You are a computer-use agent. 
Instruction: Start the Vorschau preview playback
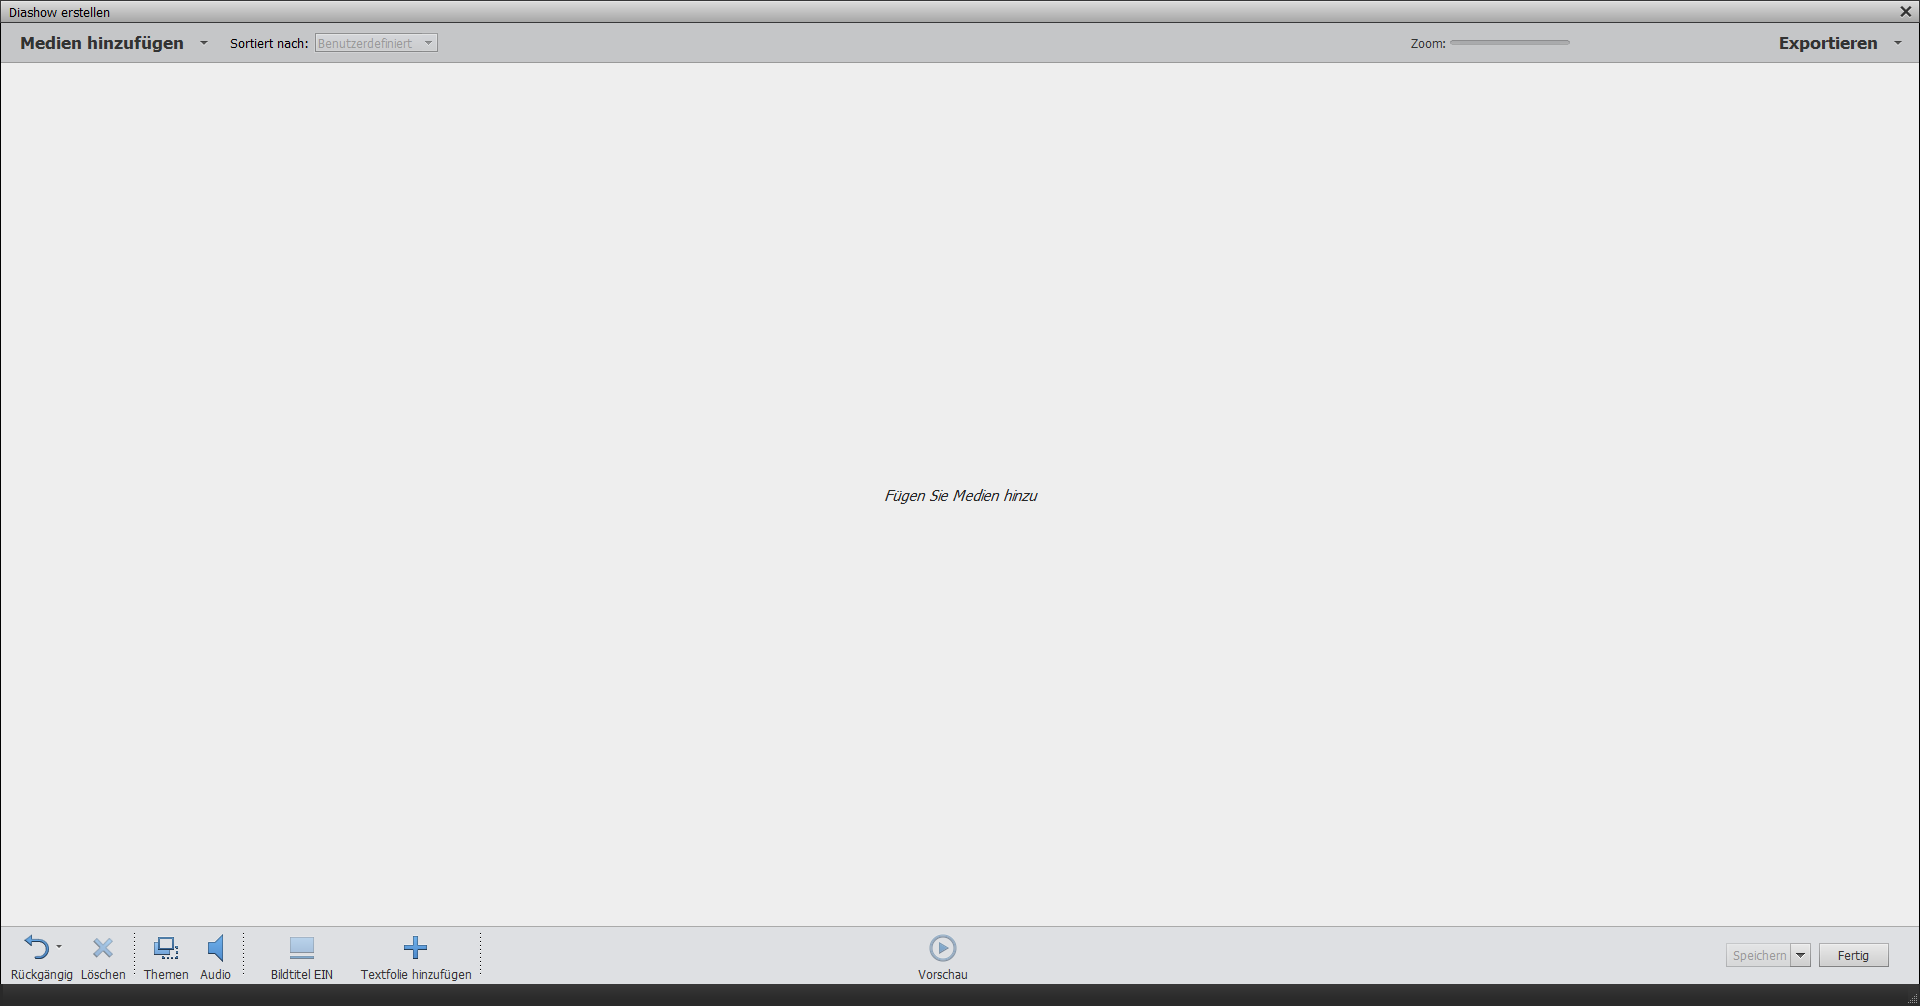click(942, 947)
